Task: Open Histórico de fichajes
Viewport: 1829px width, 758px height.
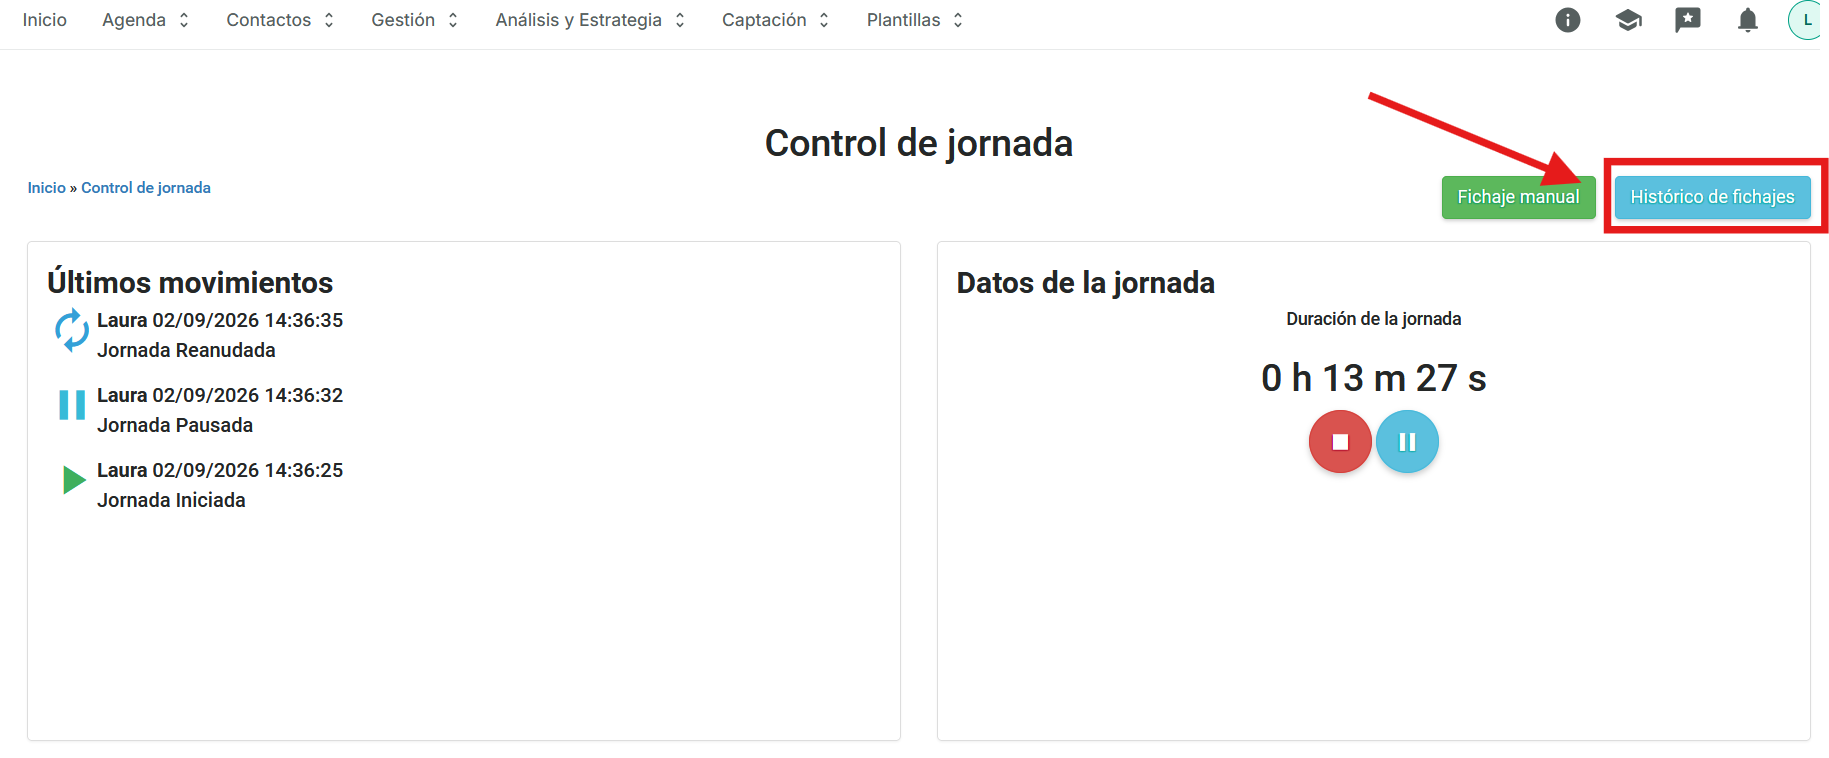Action: pyautogui.click(x=1712, y=197)
